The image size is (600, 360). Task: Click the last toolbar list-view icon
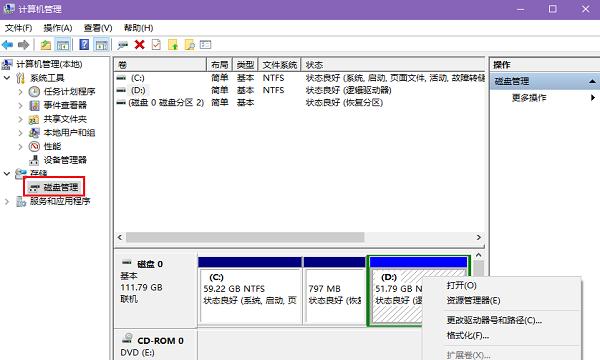205,45
